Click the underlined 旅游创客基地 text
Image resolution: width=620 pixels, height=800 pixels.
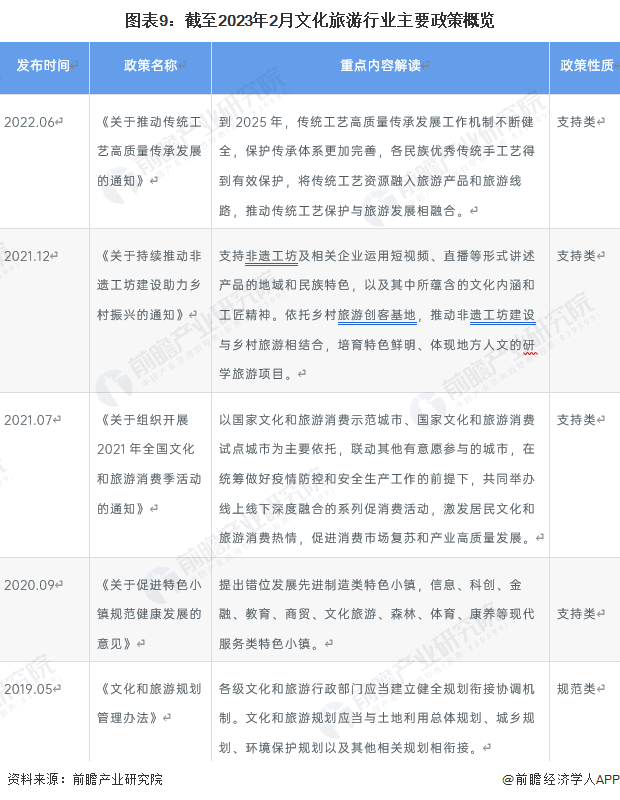[377, 315]
